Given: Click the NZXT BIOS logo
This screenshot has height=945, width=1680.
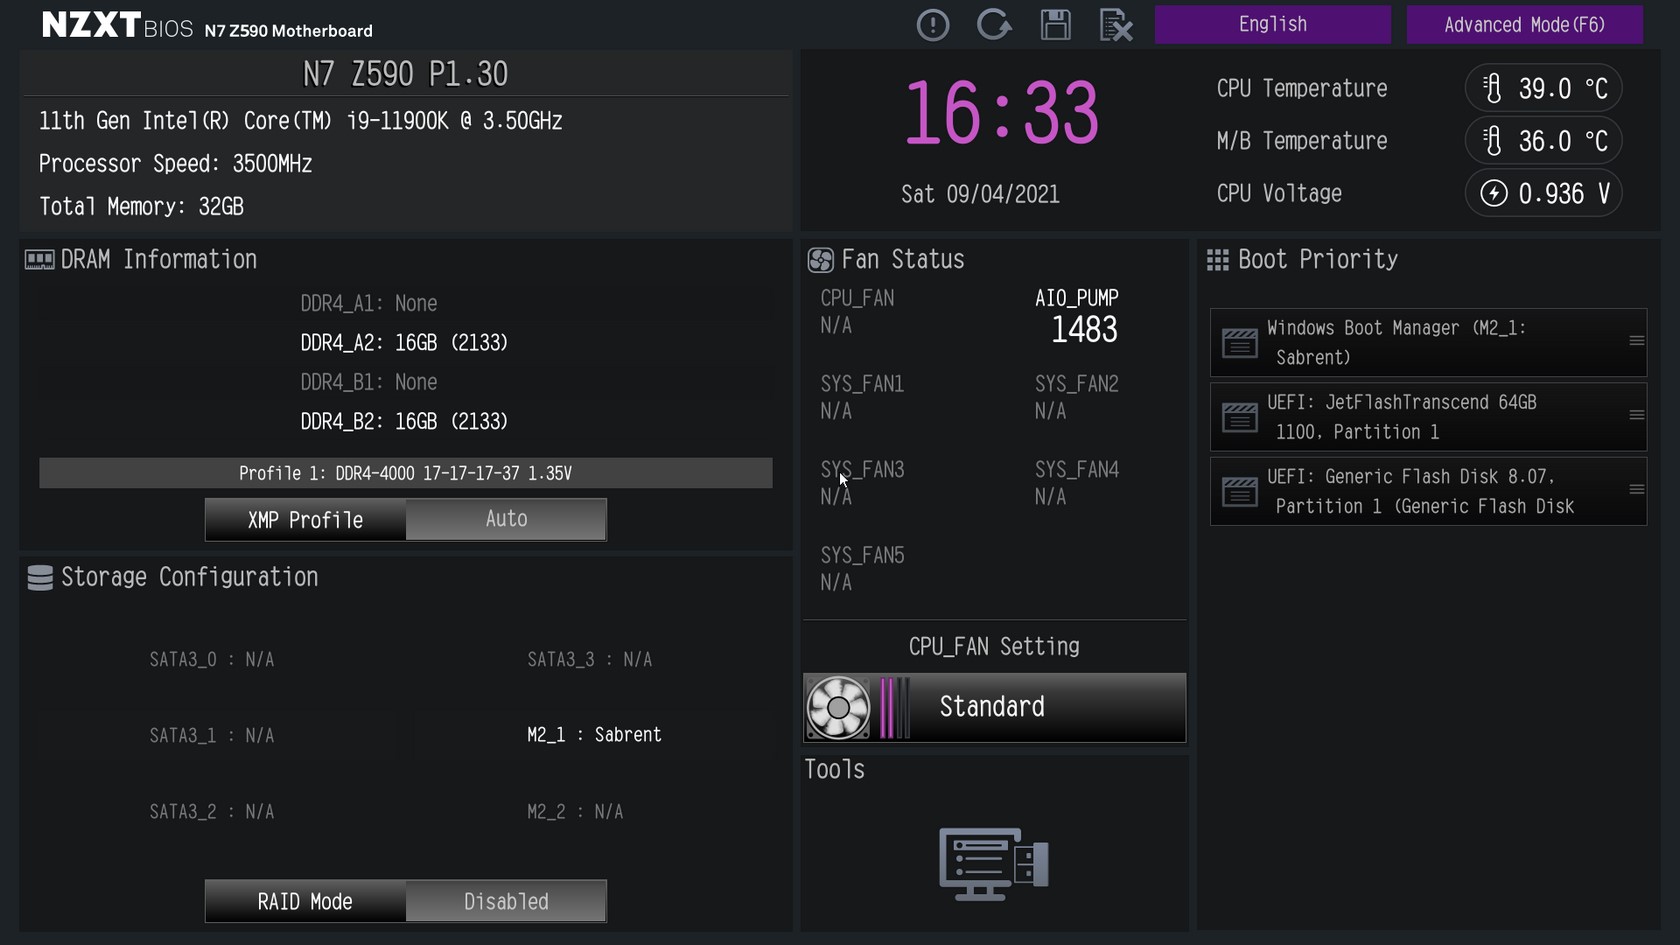Looking at the screenshot, I should [x=117, y=25].
